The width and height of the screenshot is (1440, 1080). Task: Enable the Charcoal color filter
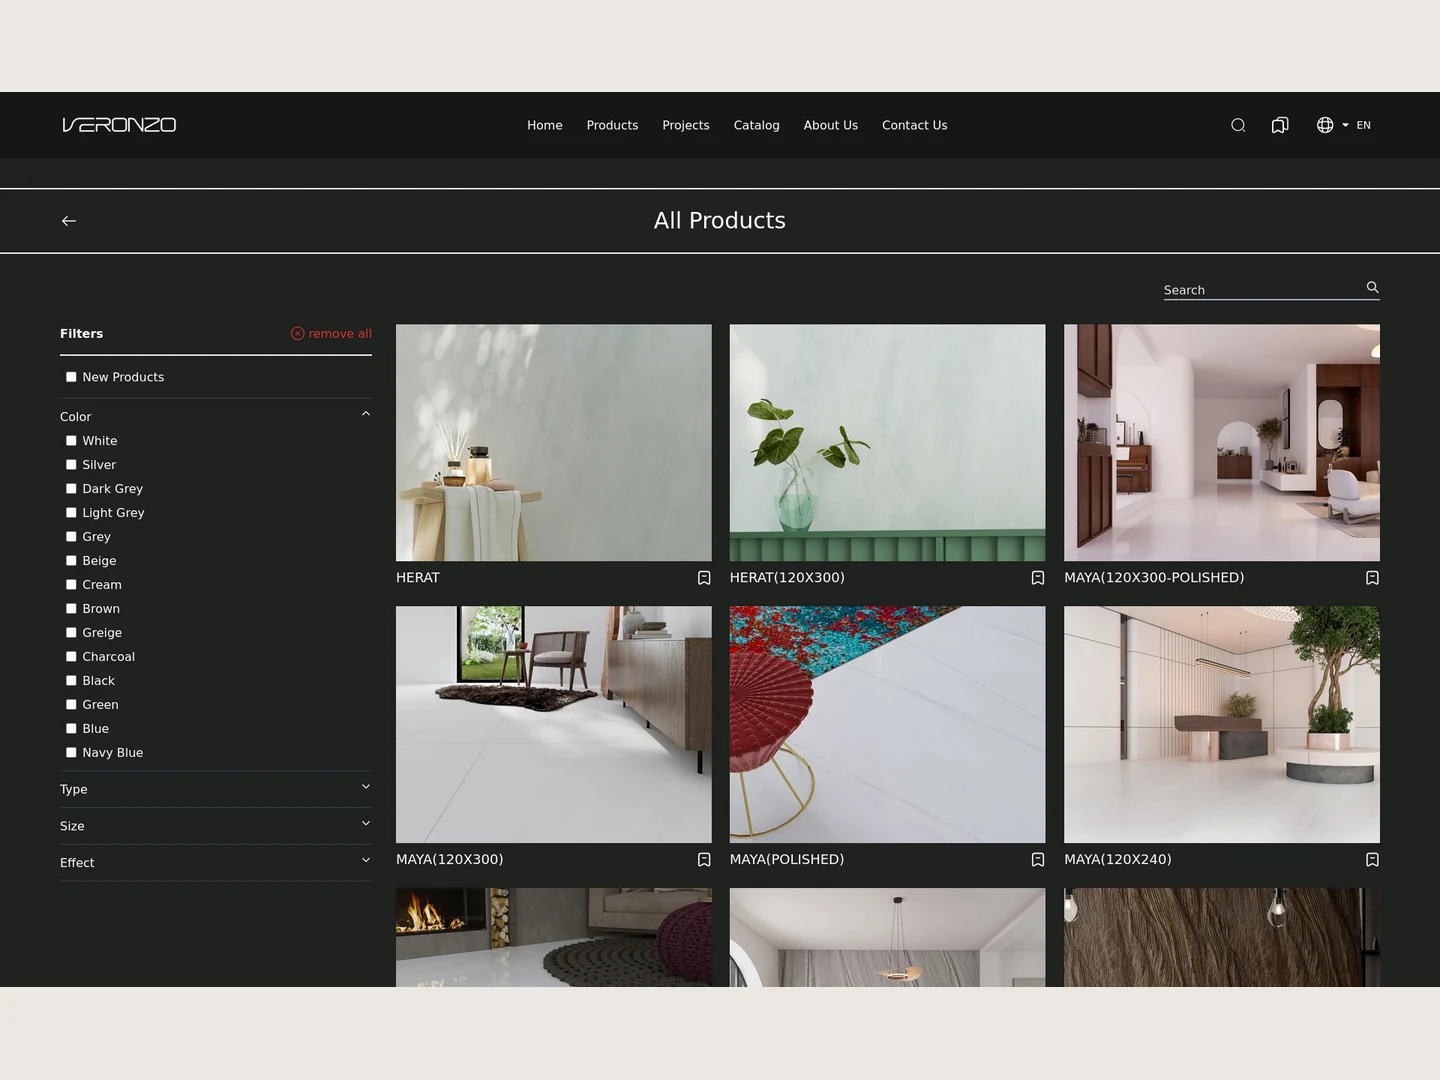pos(71,657)
